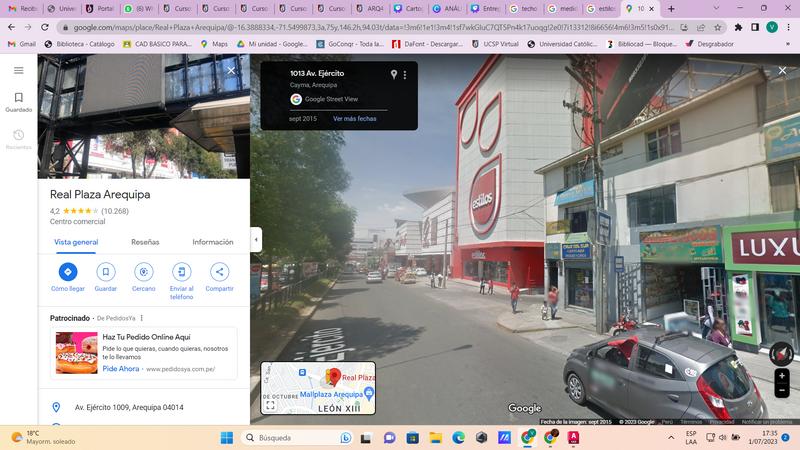800x450 pixels.
Task: Switch to the Vista general tab
Action: [76, 242]
